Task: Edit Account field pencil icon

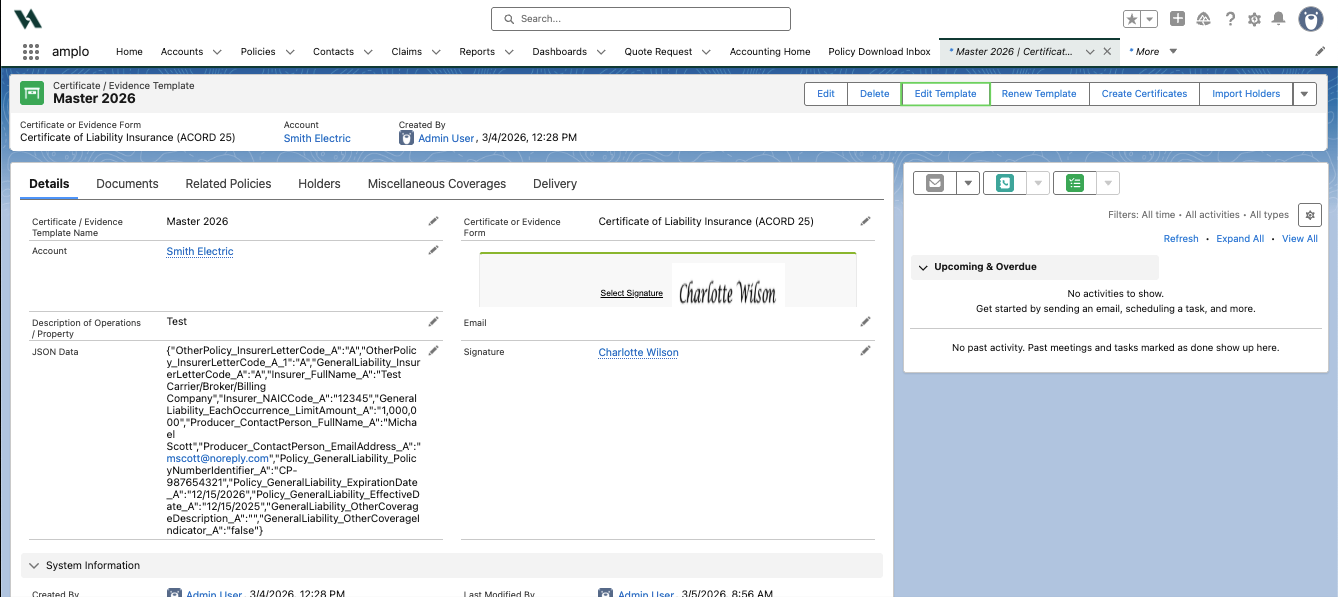Action: [x=433, y=250]
